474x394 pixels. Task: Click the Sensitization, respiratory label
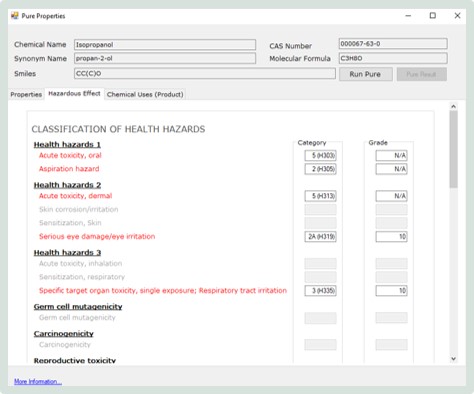pos(82,277)
